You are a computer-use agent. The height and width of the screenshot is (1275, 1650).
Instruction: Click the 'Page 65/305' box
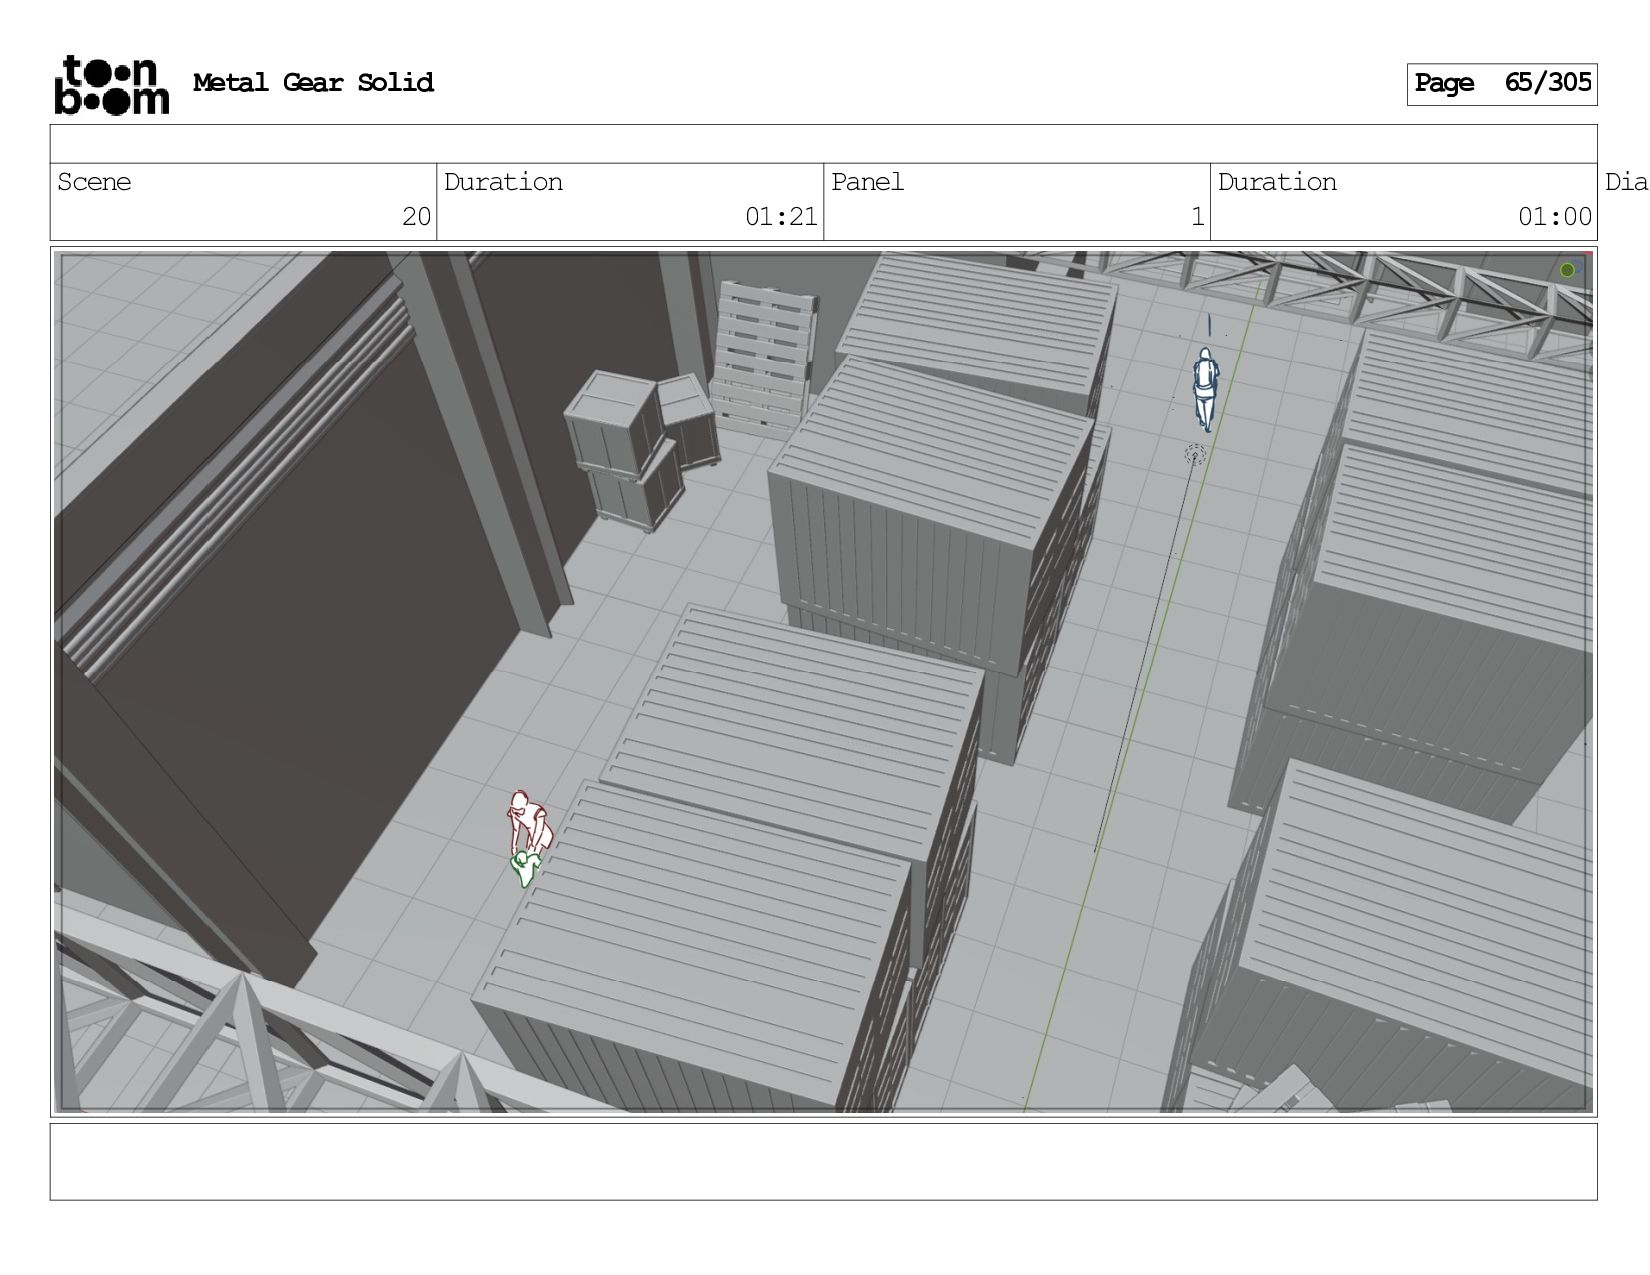pos(1501,84)
